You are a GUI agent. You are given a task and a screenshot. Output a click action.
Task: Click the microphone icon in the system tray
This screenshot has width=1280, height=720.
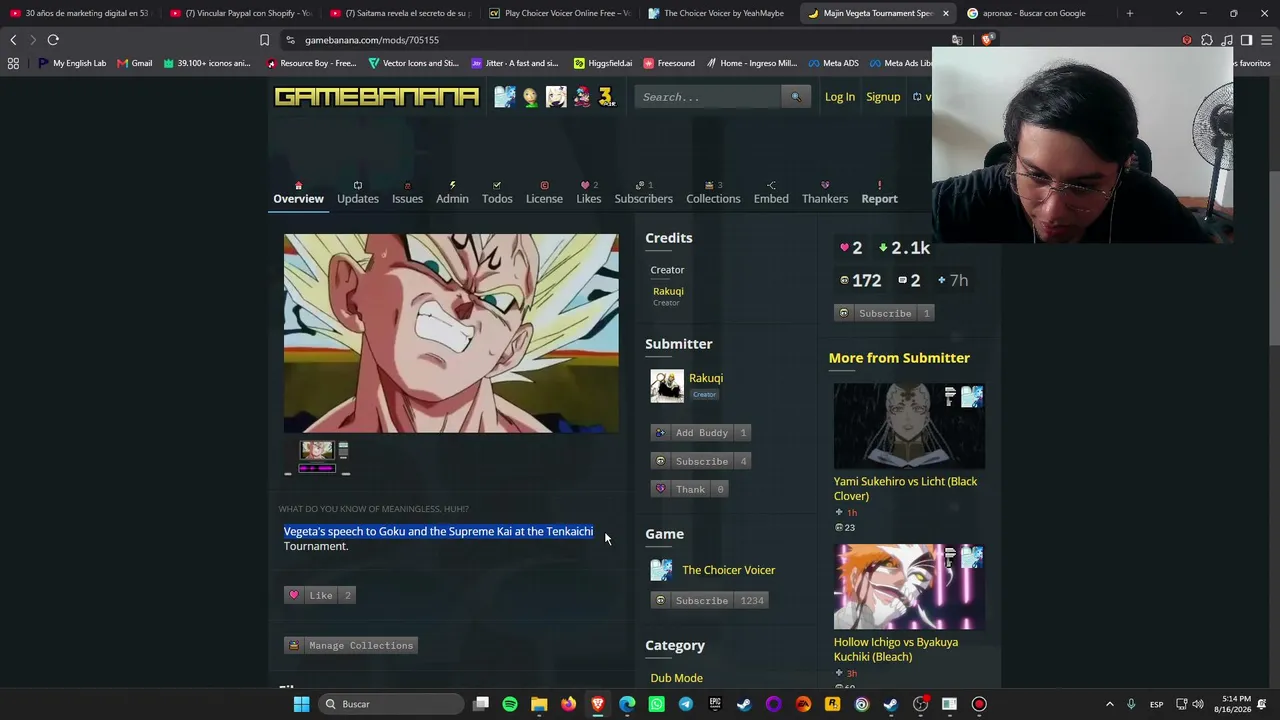(1131, 704)
